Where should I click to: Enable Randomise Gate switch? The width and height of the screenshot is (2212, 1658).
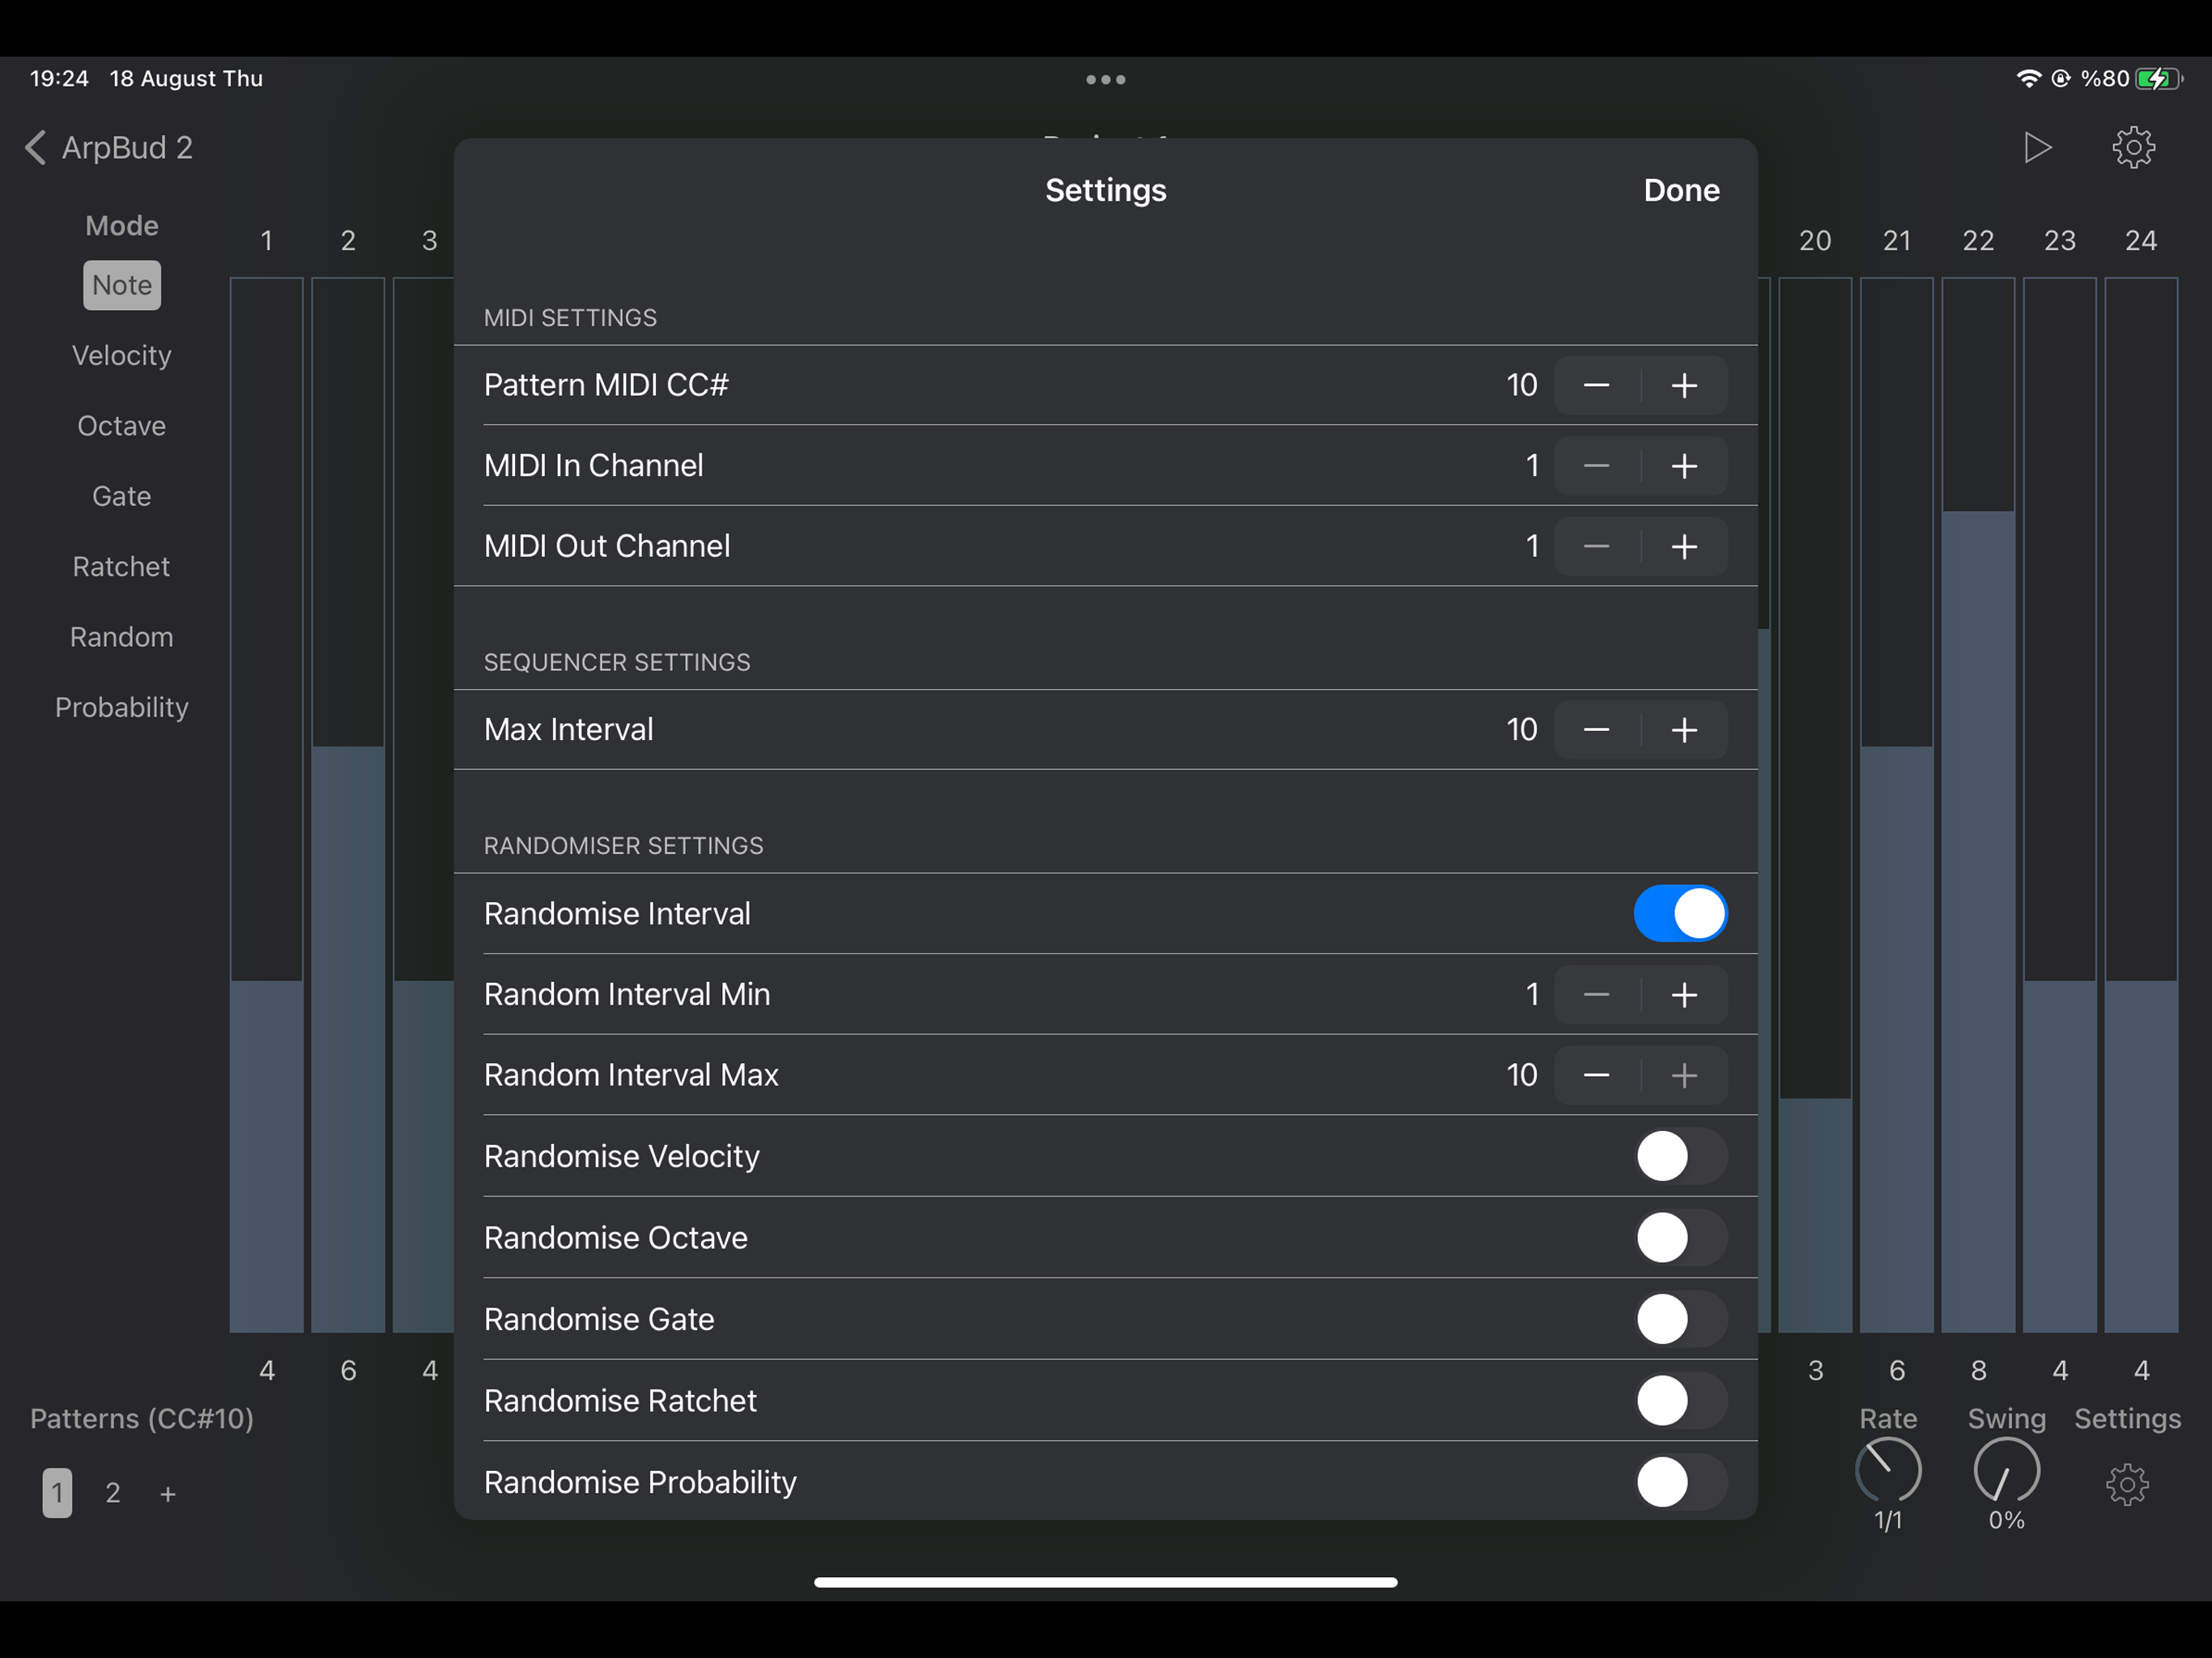tap(1680, 1319)
